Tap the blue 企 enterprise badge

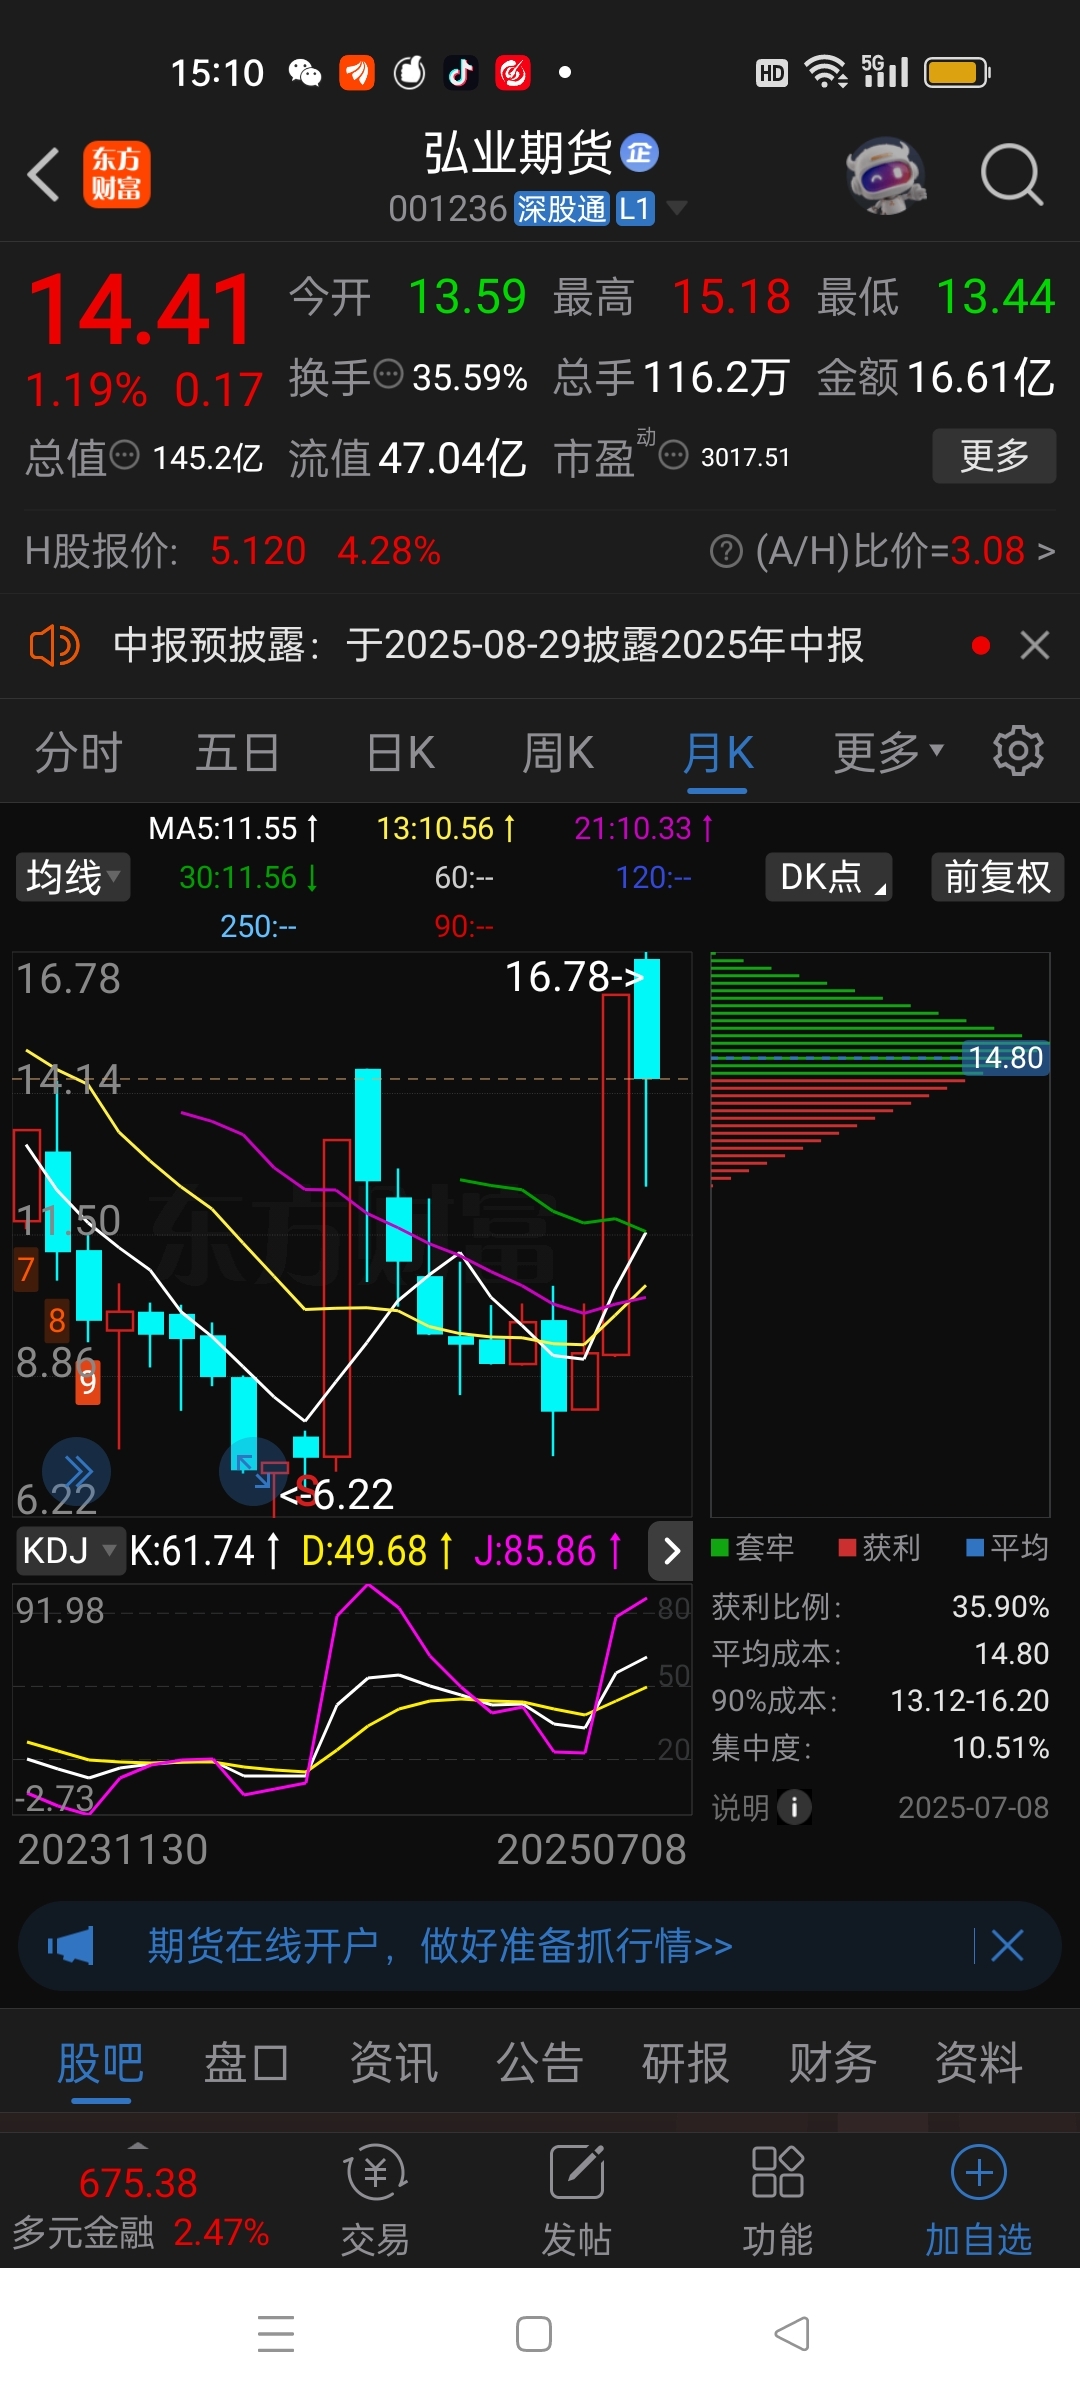click(640, 153)
